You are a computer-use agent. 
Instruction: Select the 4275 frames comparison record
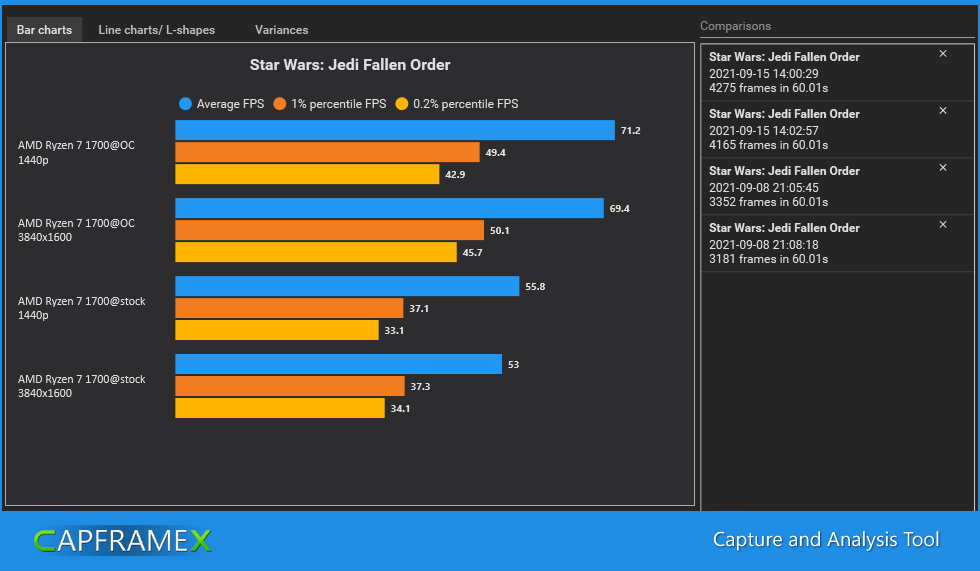tap(838, 72)
